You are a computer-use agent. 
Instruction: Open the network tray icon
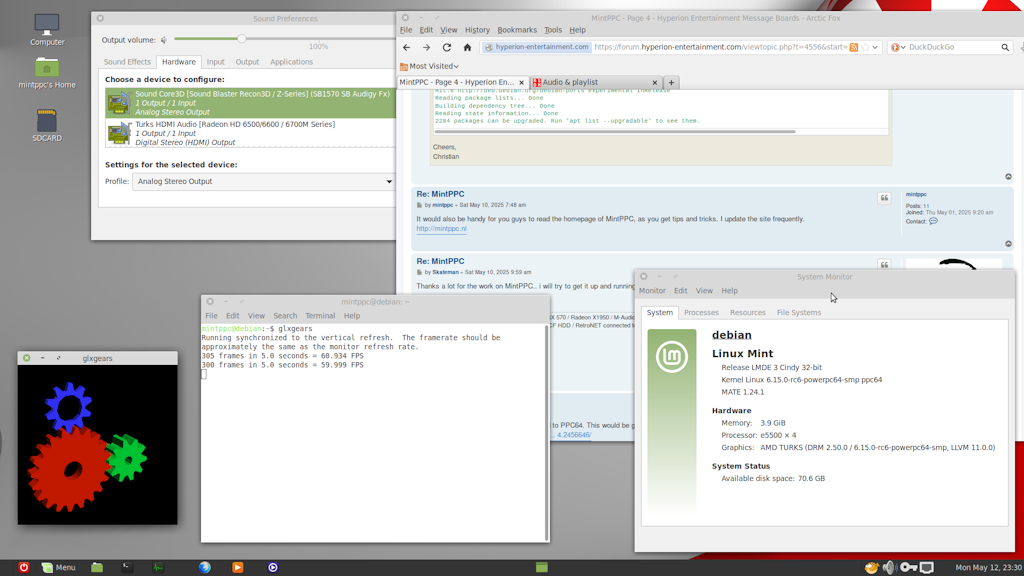927,568
